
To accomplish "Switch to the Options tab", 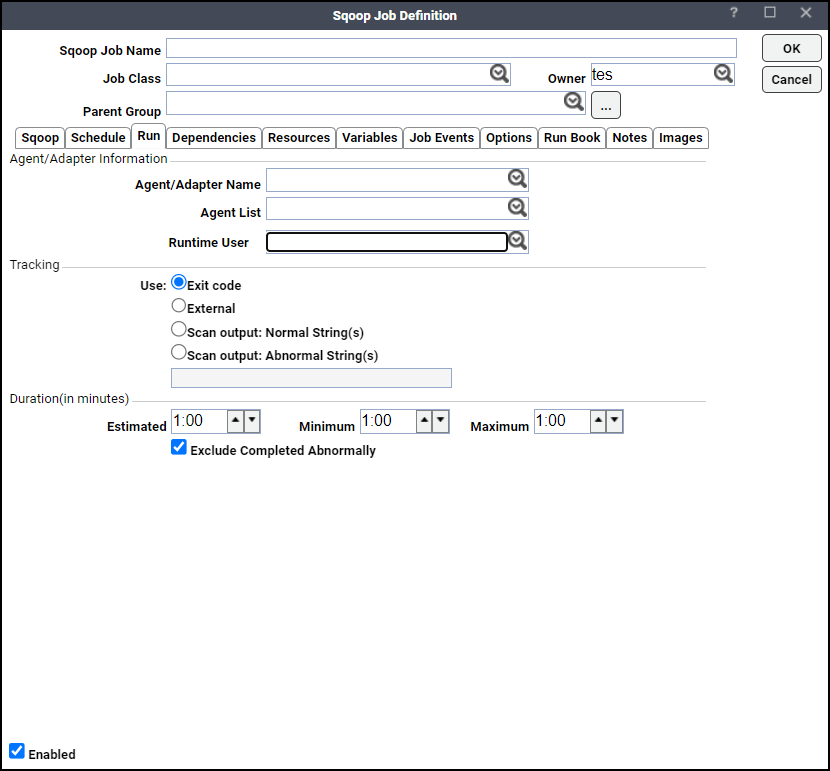I will 509,138.
